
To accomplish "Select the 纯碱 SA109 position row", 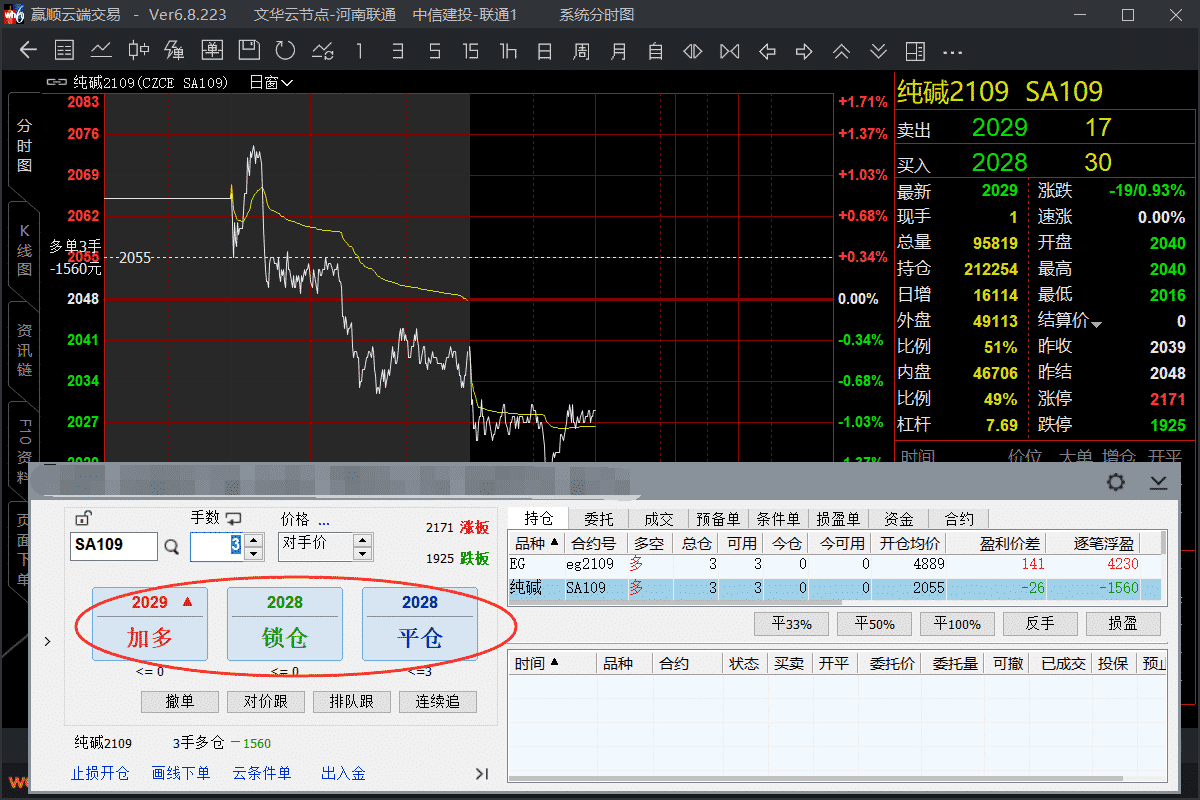I will coord(834,588).
